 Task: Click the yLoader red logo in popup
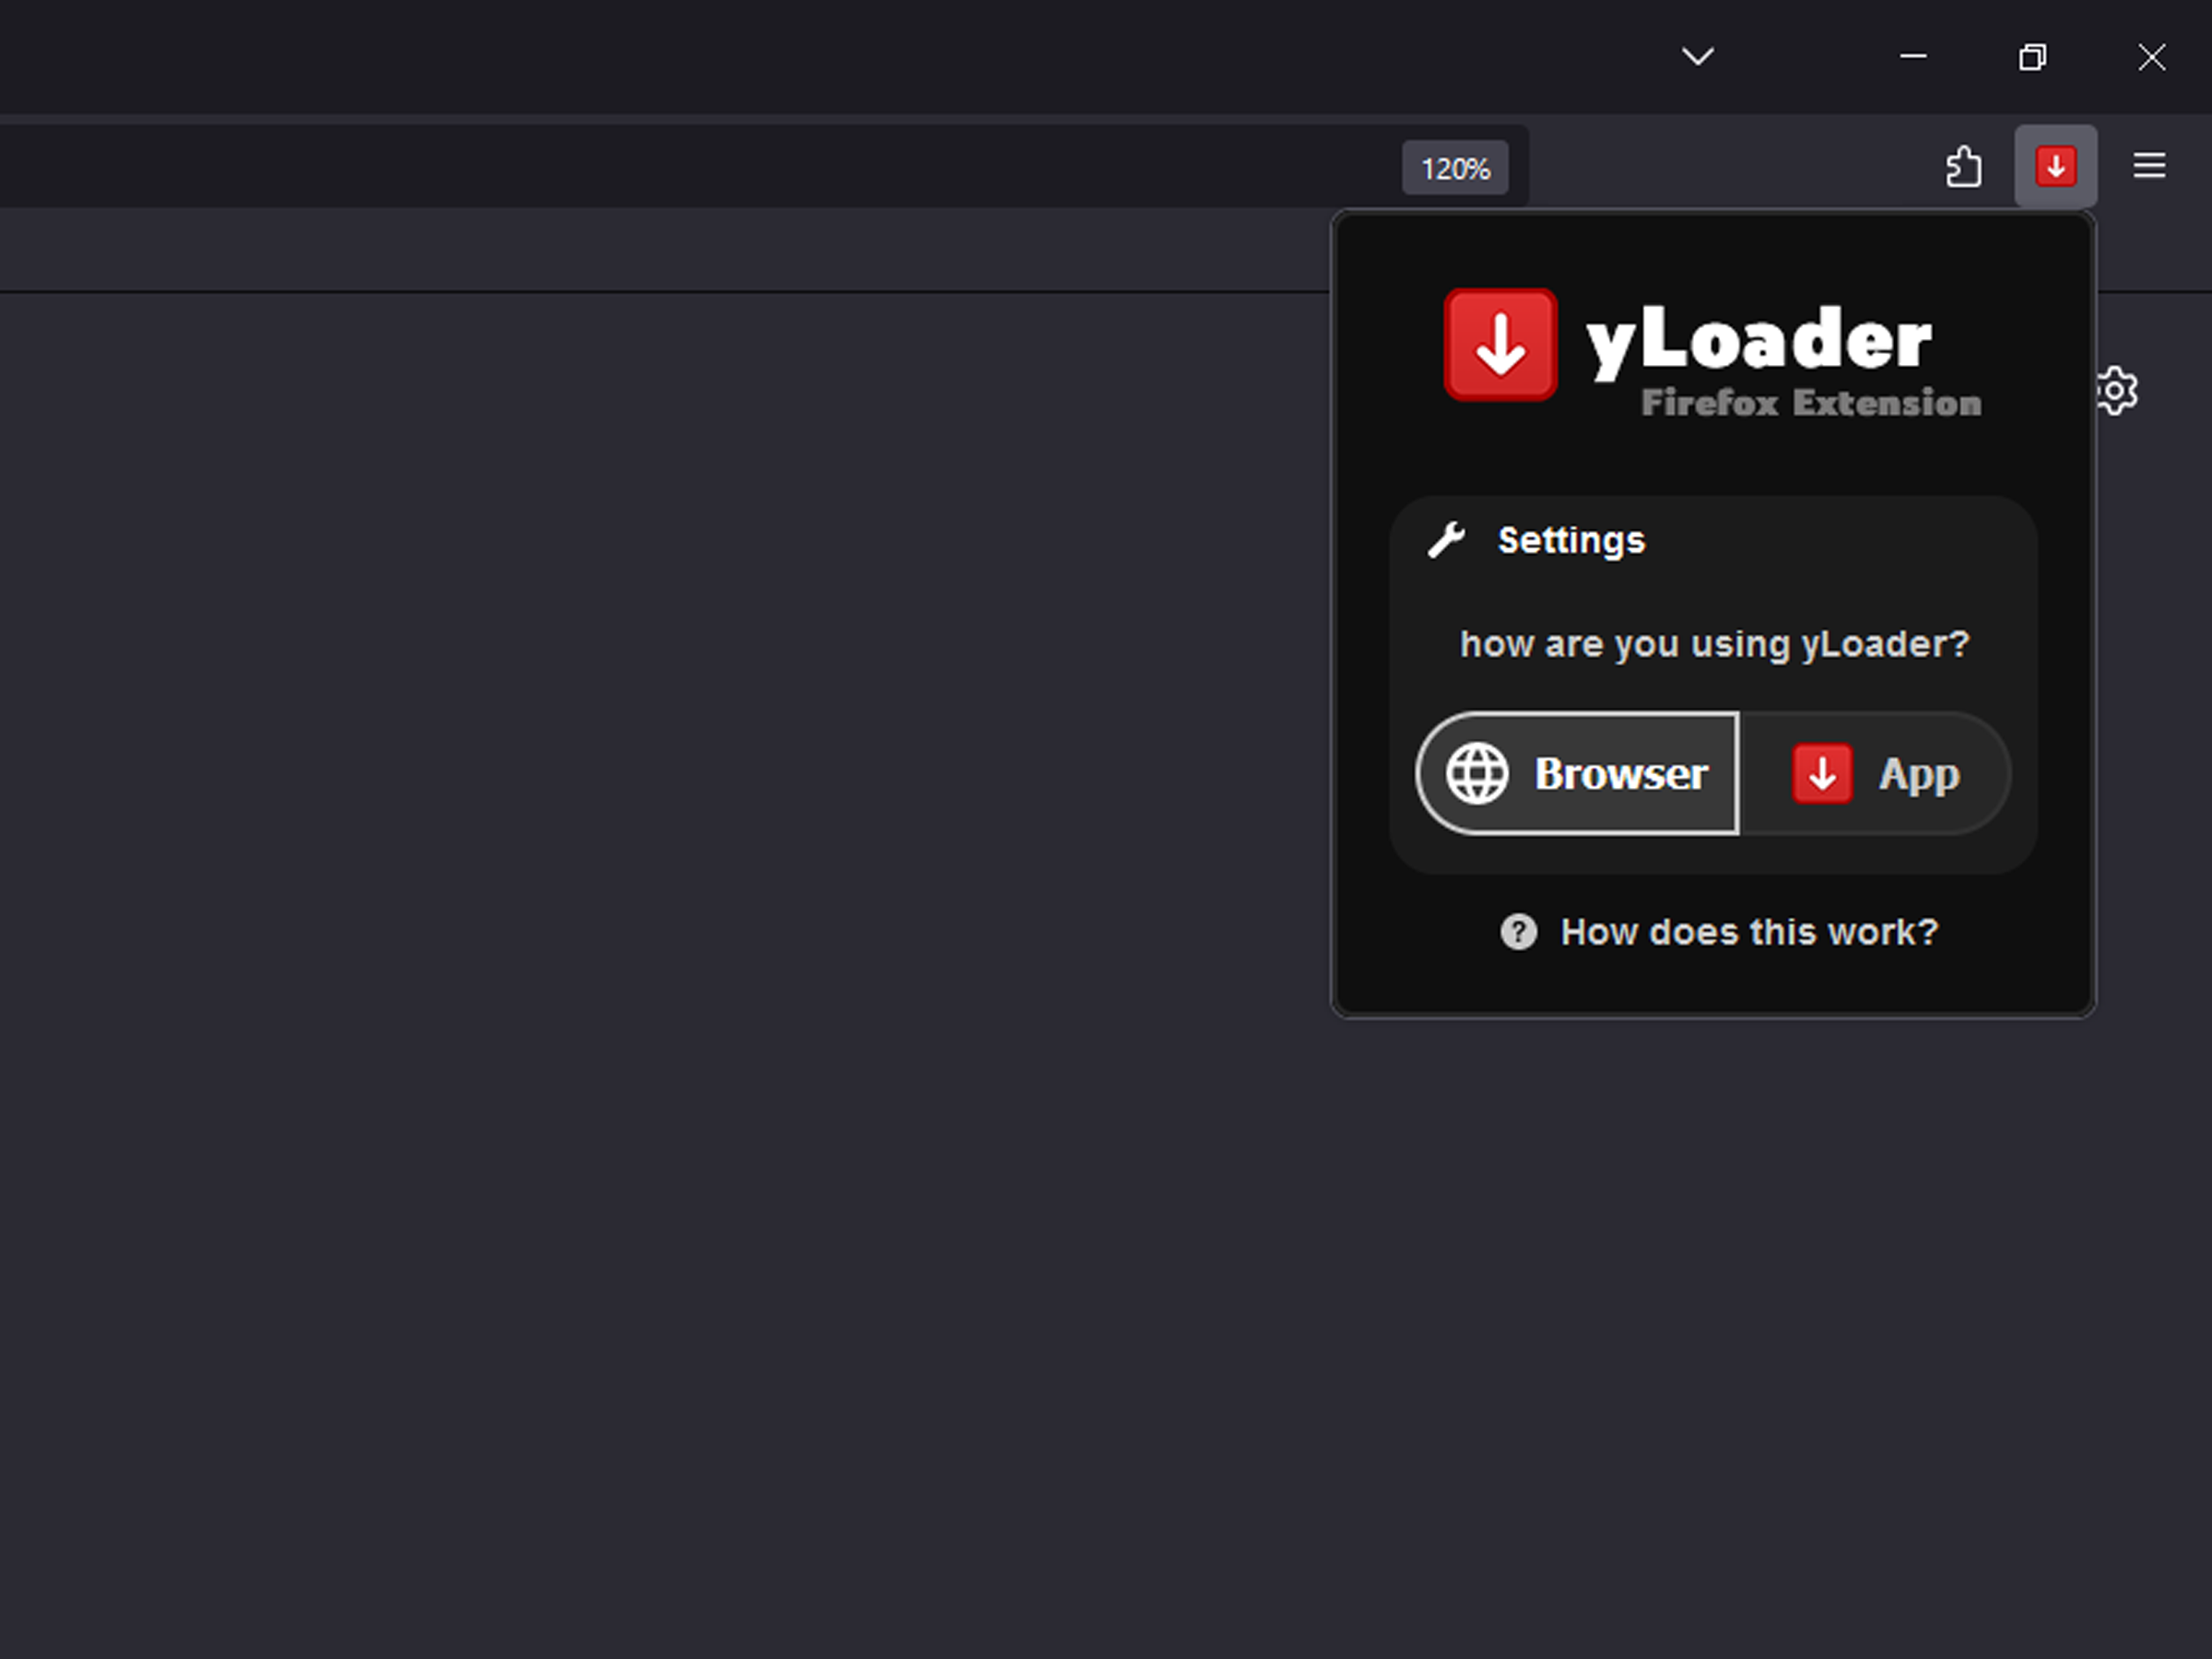tap(1500, 345)
